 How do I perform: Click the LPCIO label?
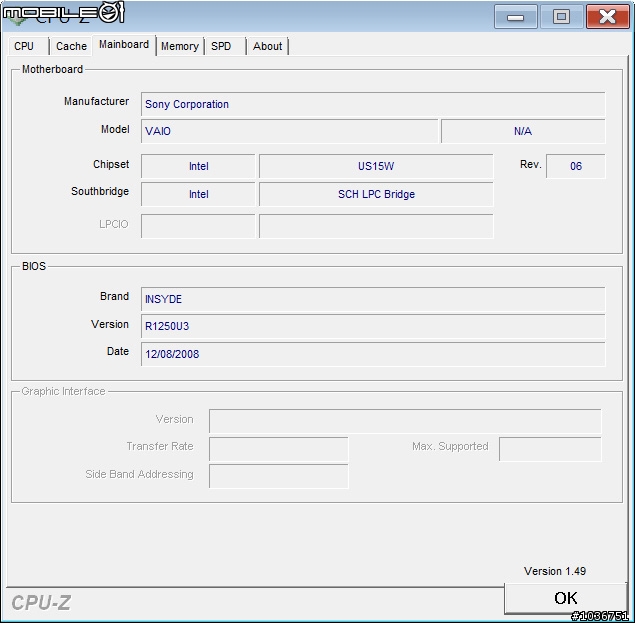click(114, 224)
